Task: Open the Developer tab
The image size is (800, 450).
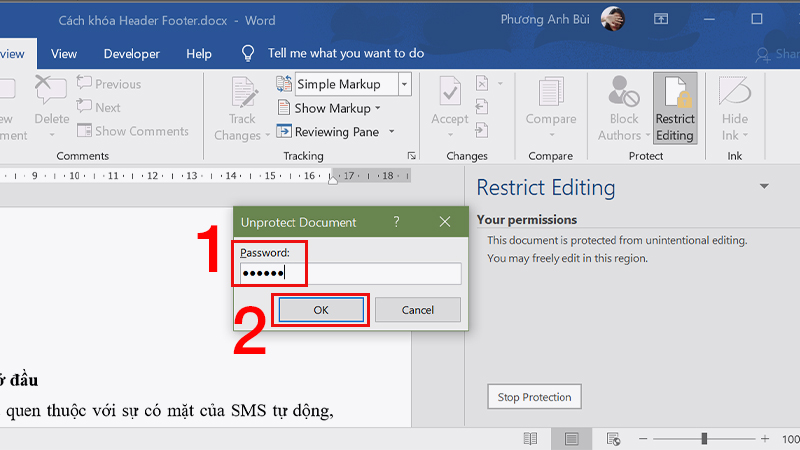Action: pyautogui.click(x=132, y=54)
